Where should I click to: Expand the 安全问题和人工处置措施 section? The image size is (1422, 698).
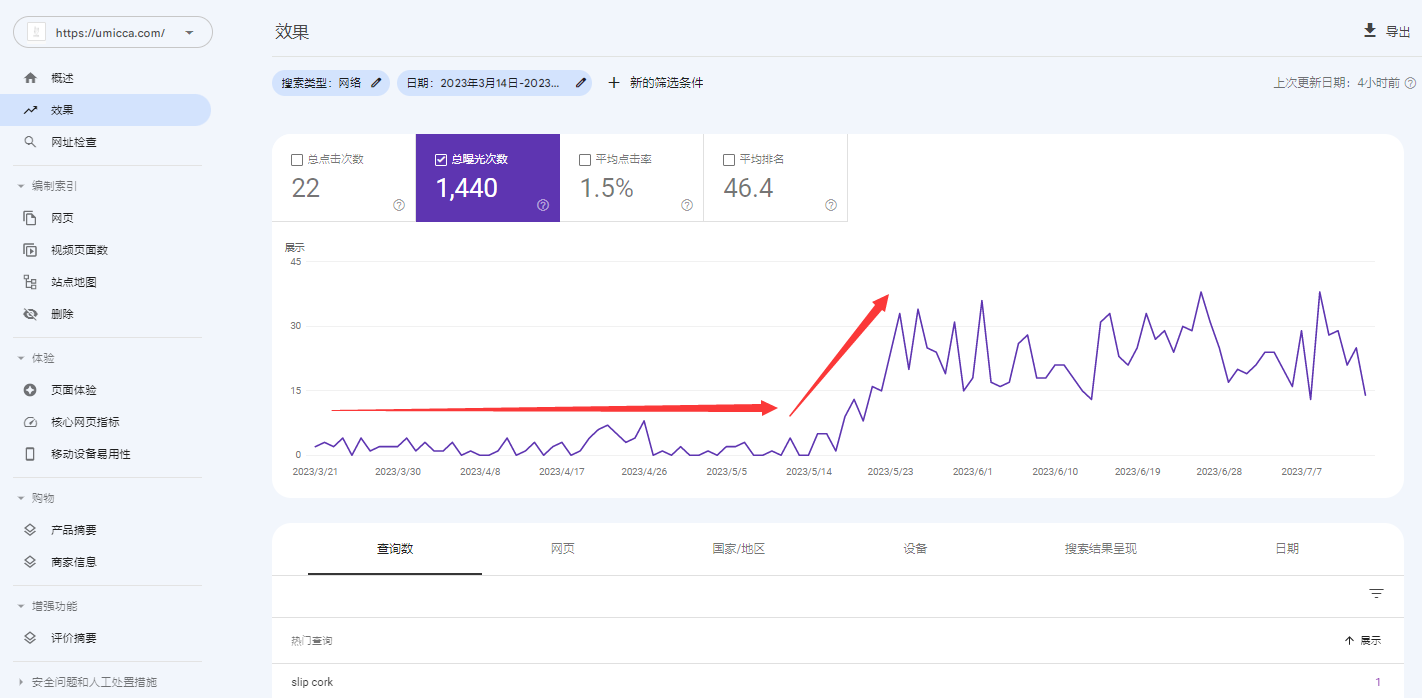click(22, 682)
